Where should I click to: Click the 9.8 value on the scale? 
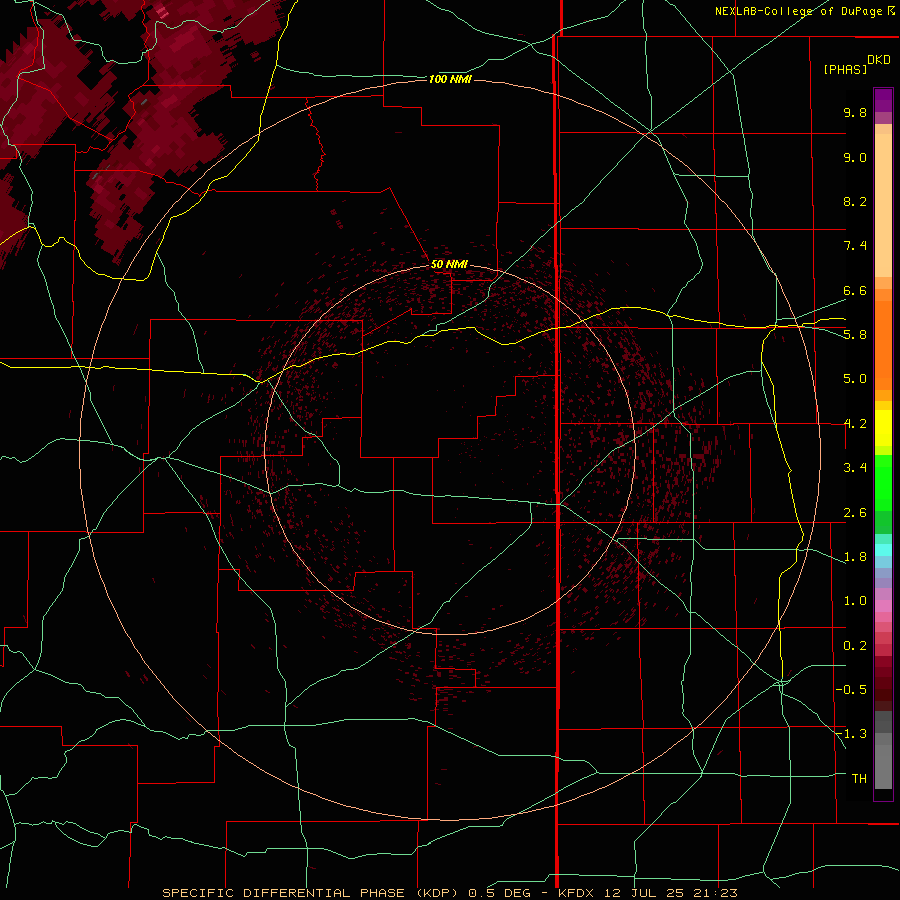click(x=855, y=112)
